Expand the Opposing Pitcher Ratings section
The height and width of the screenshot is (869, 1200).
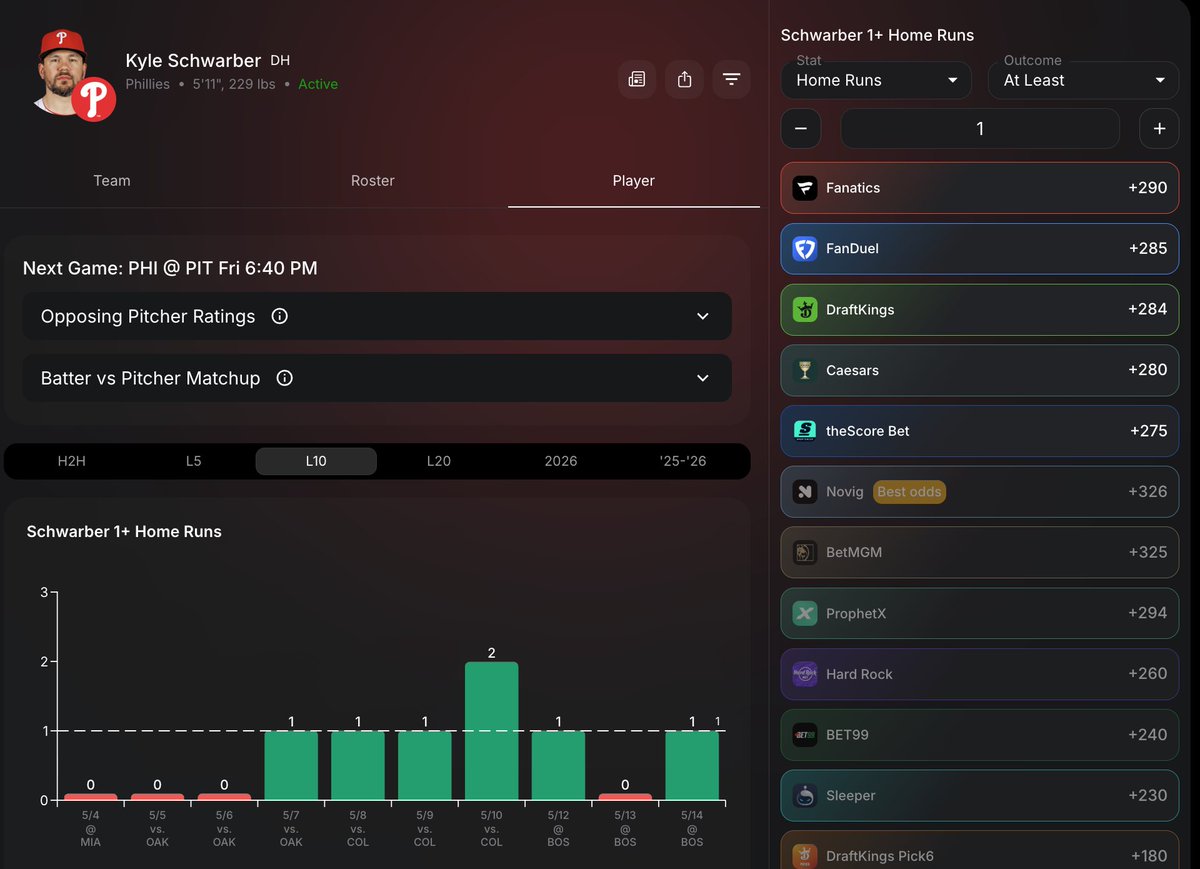pyautogui.click(x=377, y=316)
